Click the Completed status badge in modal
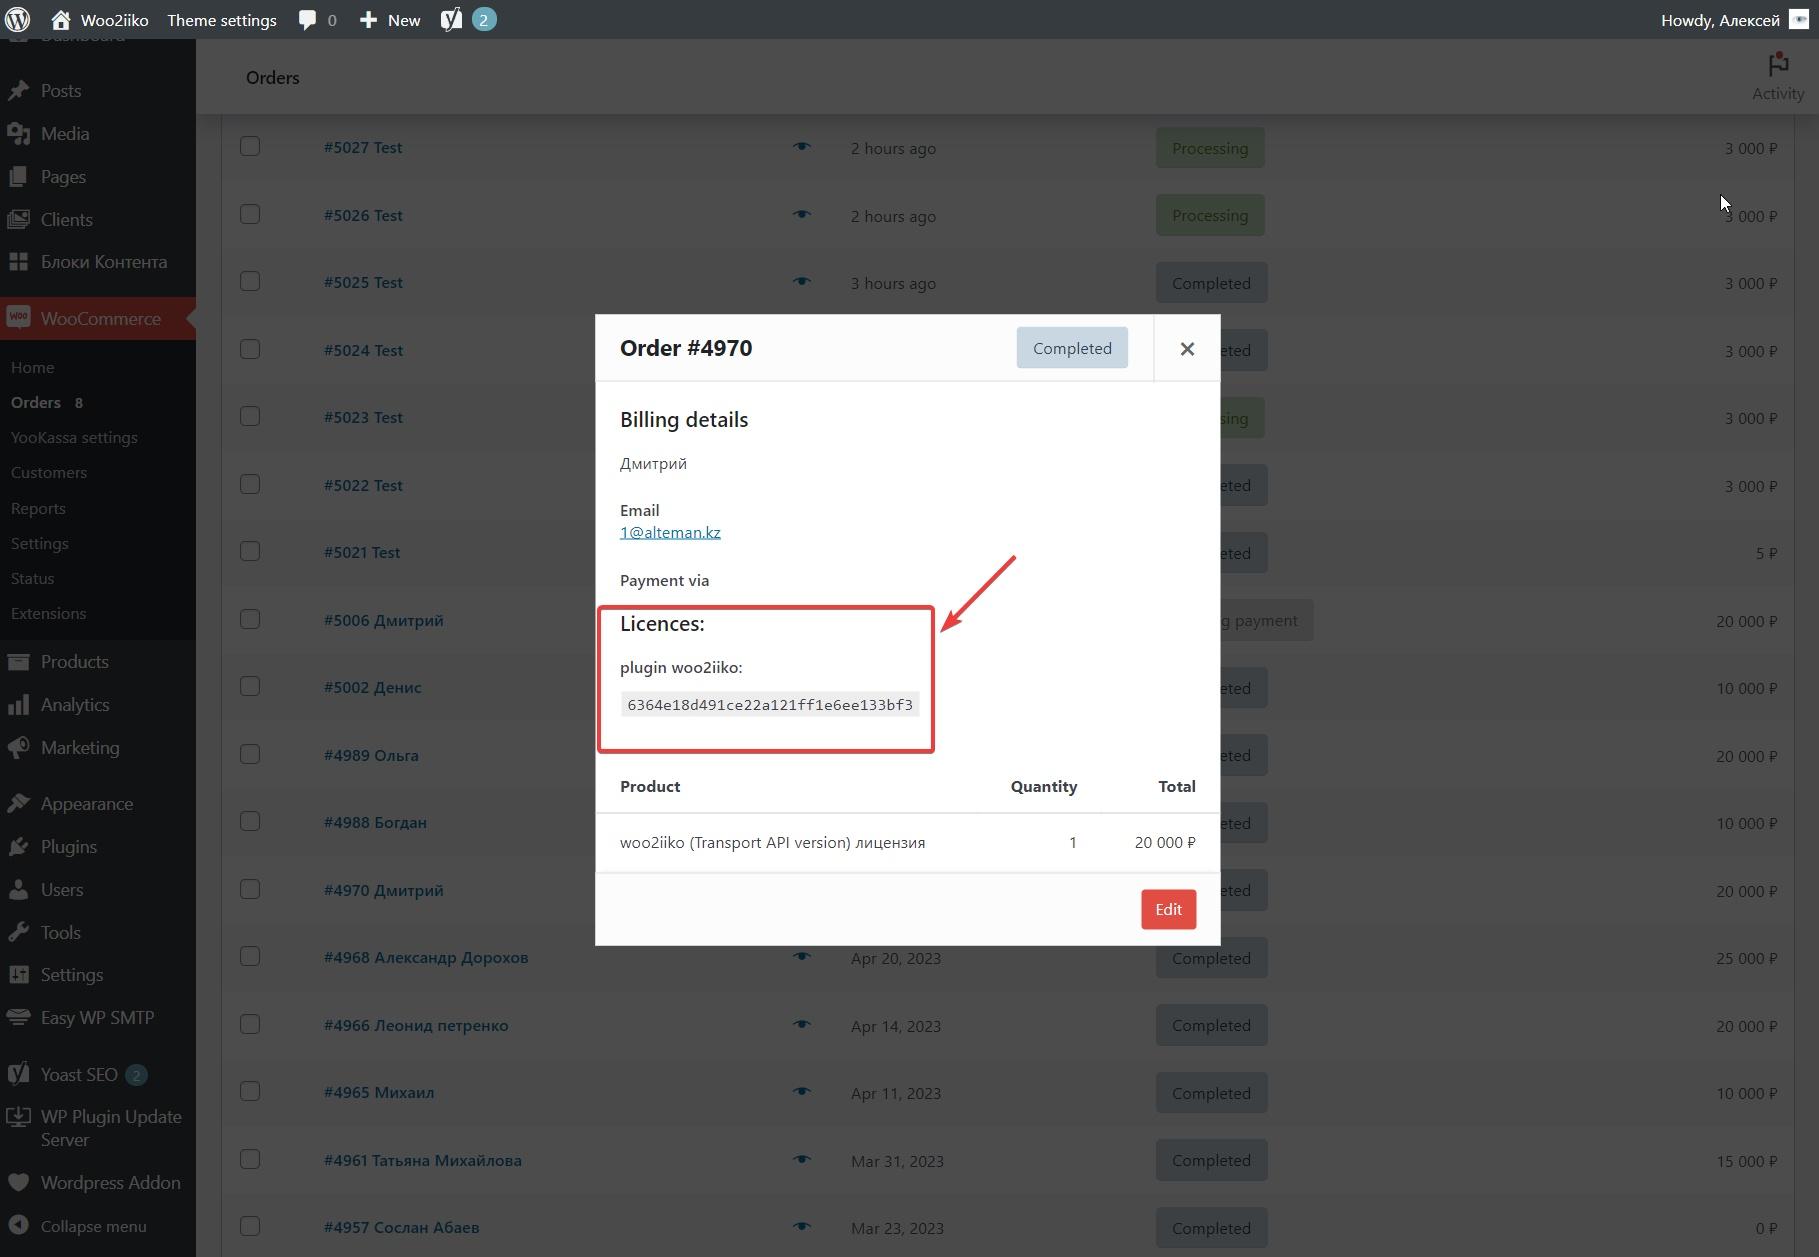 click(1072, 348)
